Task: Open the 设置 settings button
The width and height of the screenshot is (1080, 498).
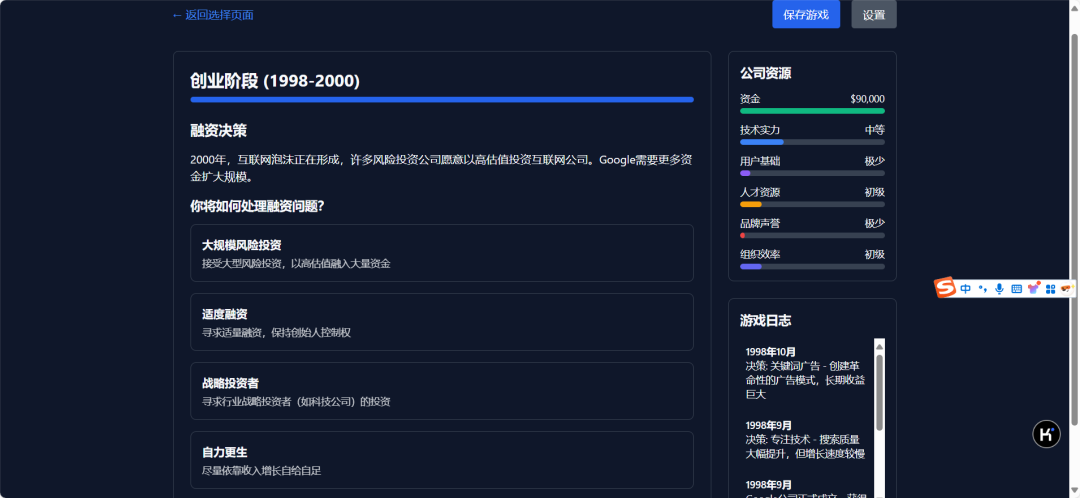Action: (873, 14)
